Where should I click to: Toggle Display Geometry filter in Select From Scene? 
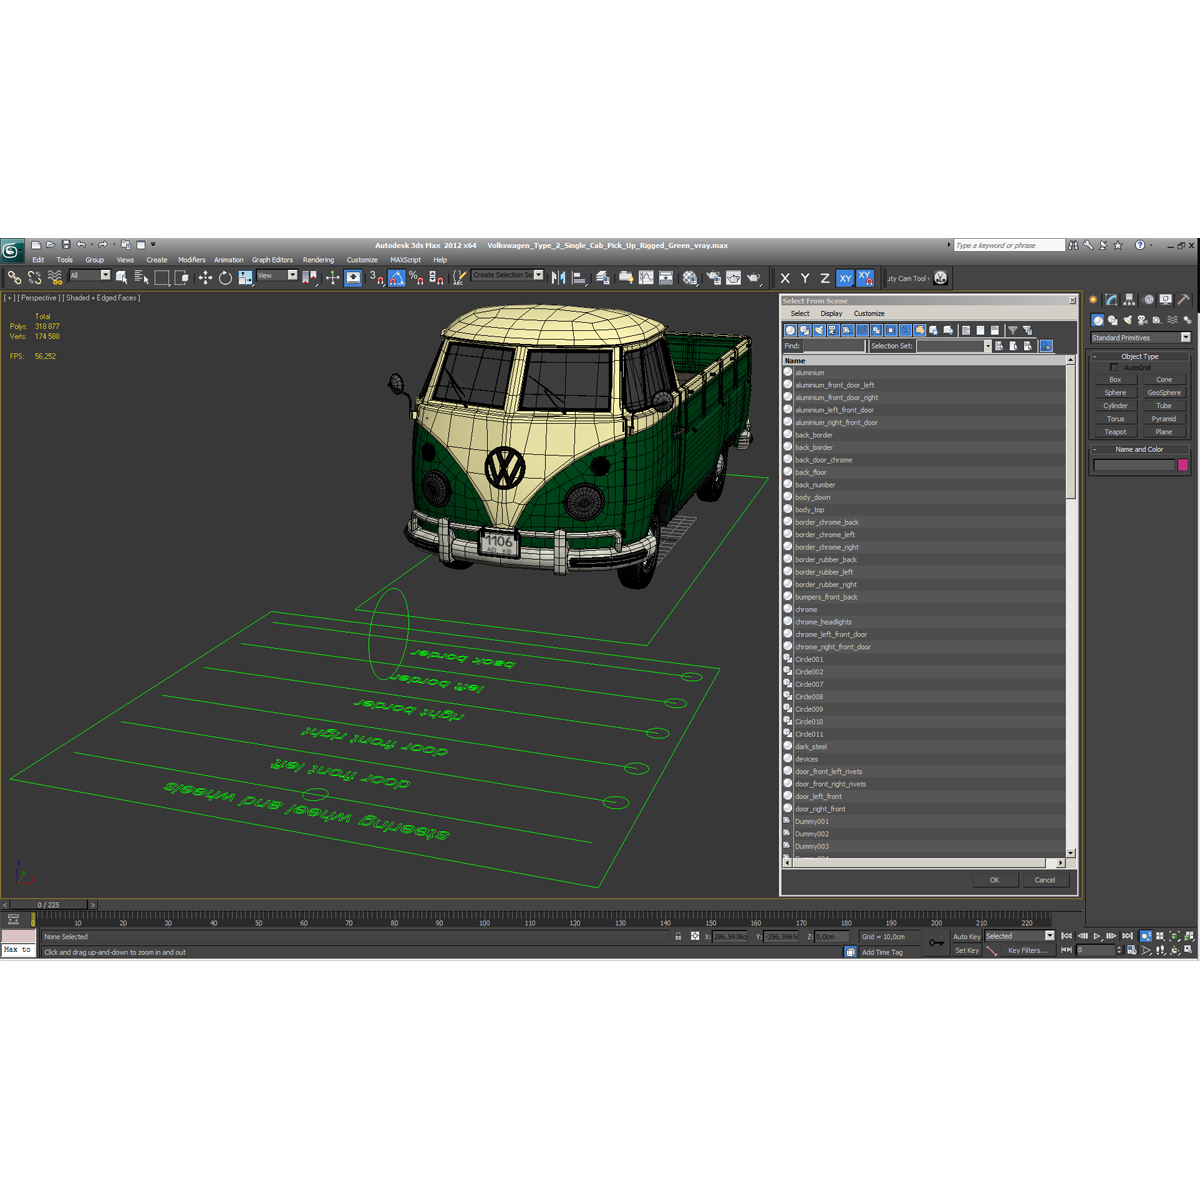[790, 330]
